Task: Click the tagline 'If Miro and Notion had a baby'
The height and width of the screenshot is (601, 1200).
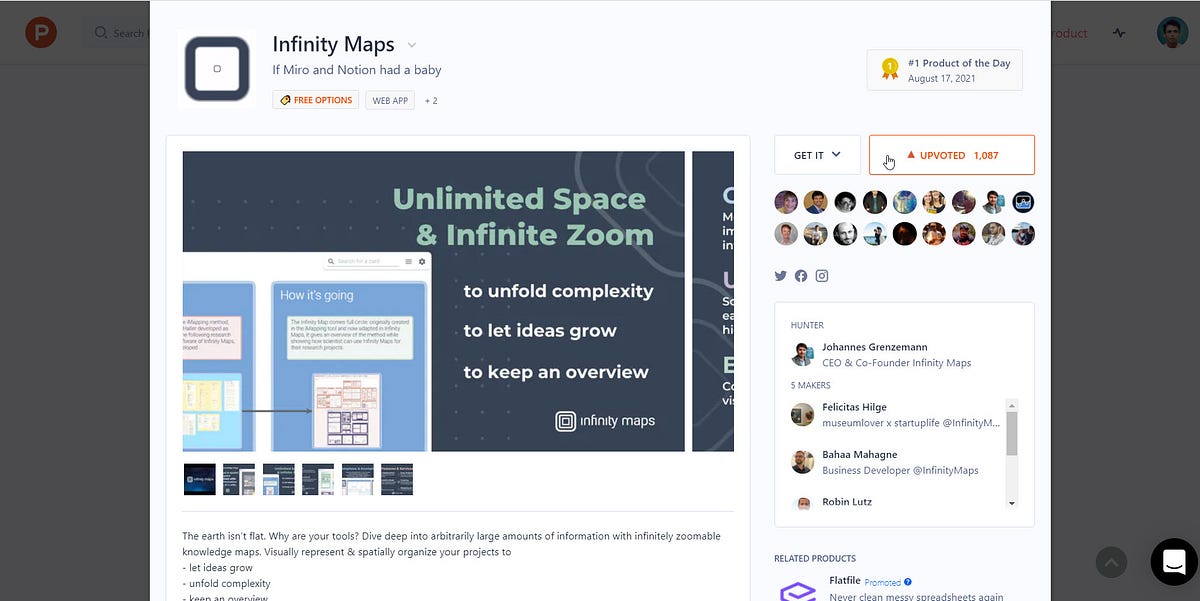Action: click(x=357, y=70)
